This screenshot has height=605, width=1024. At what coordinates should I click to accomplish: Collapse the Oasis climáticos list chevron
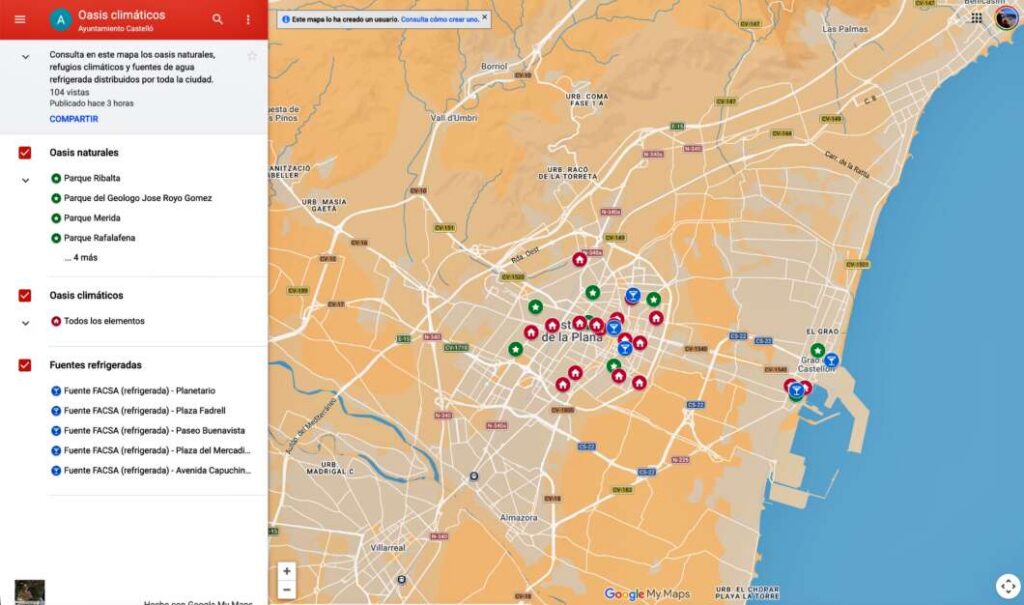click(x=25, y=323)
